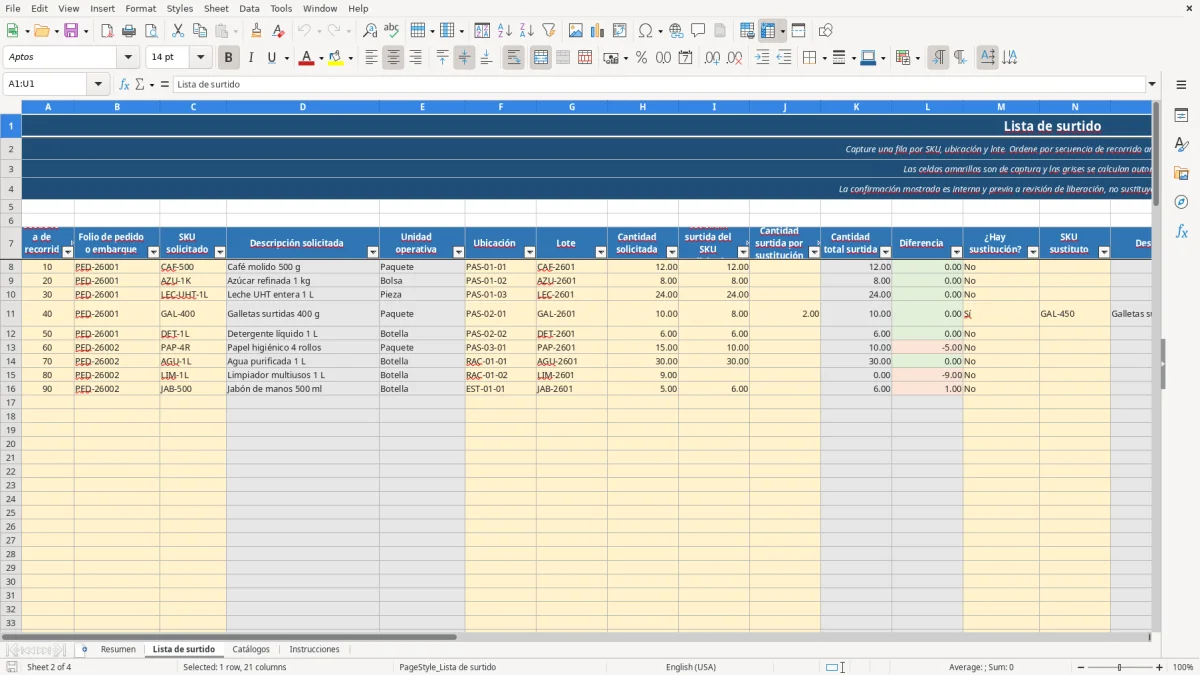Switch to the Resumen sheet tab
1200x675 pixels.
tap(118, 649)
